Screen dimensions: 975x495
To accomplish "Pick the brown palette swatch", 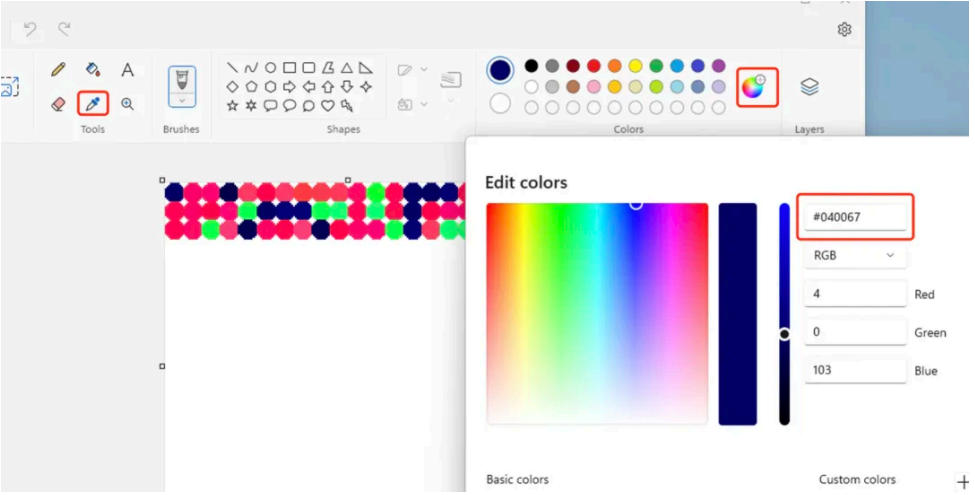I will click(573, 86).
